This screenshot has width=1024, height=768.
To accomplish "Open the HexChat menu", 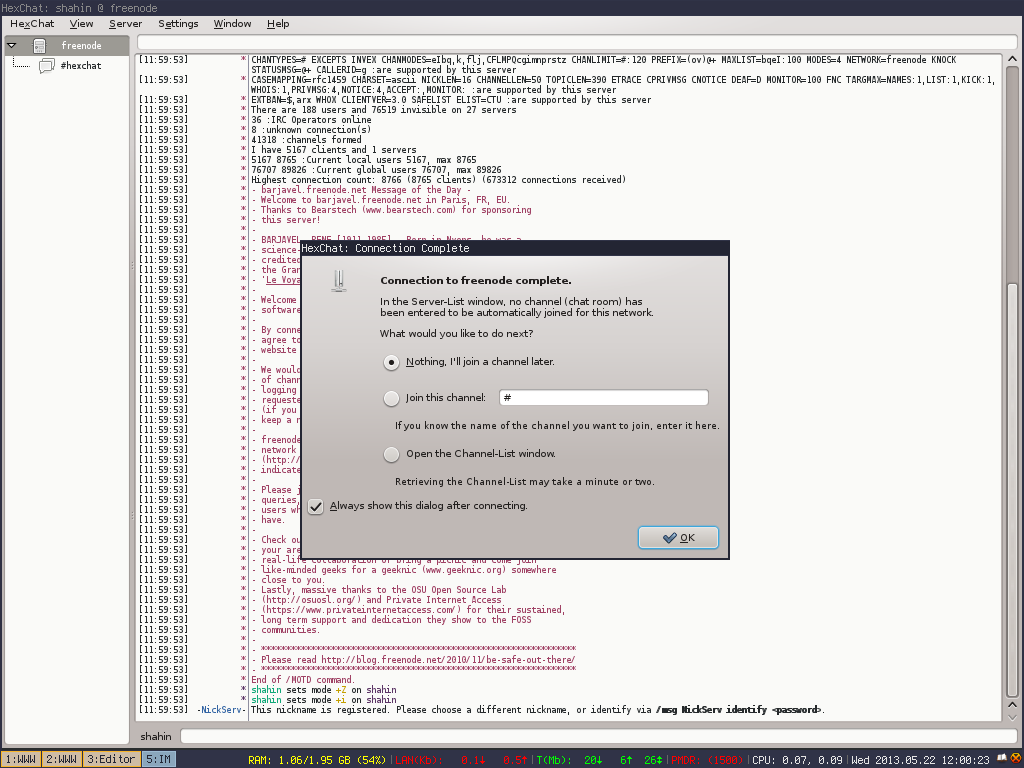I will click(x=32, y=24).
